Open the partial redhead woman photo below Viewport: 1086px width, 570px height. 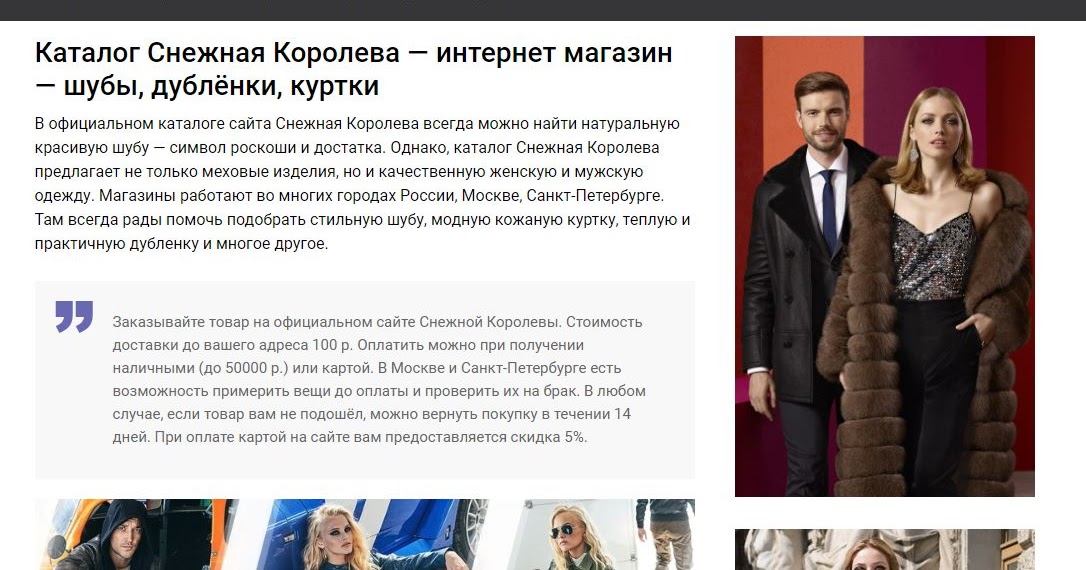point(884,550)
